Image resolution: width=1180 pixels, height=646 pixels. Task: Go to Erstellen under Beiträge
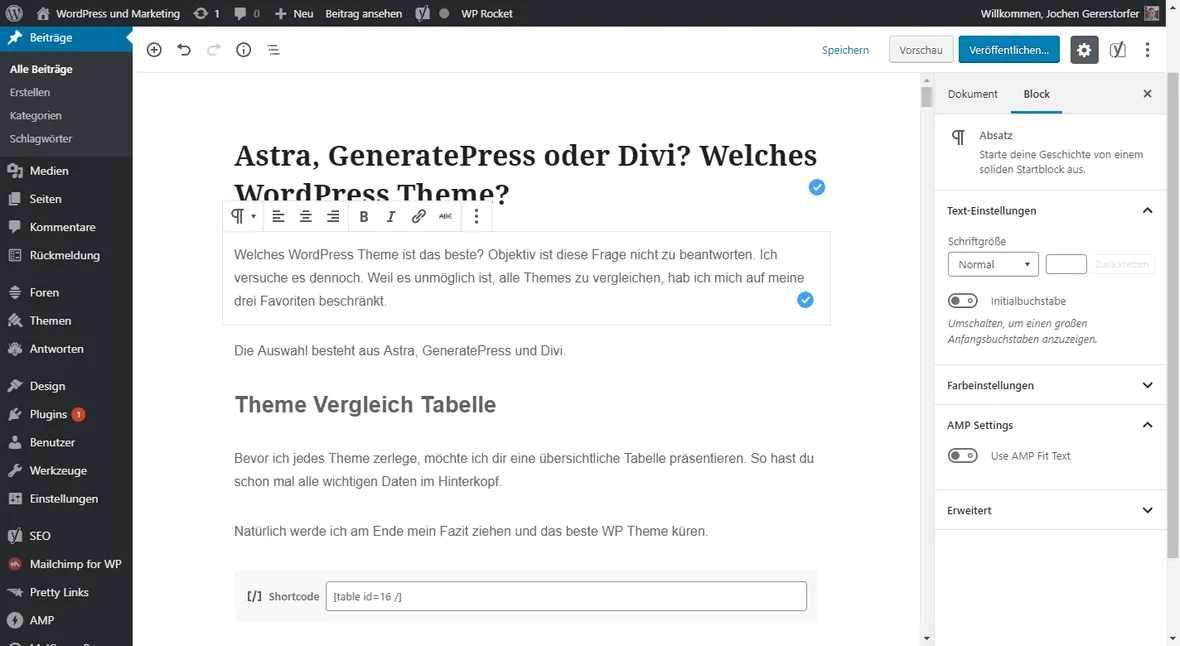point(30,92)
